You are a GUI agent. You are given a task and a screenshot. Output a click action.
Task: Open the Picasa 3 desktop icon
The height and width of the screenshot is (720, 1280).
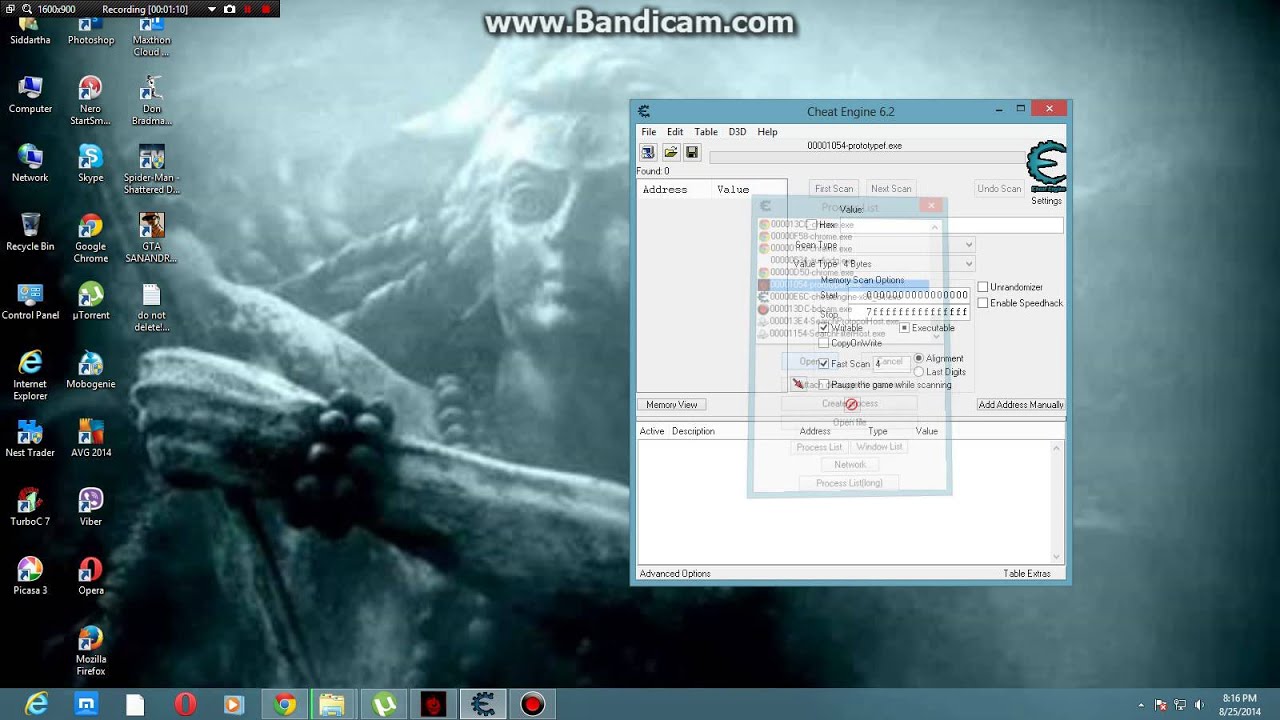coord(30,576)
